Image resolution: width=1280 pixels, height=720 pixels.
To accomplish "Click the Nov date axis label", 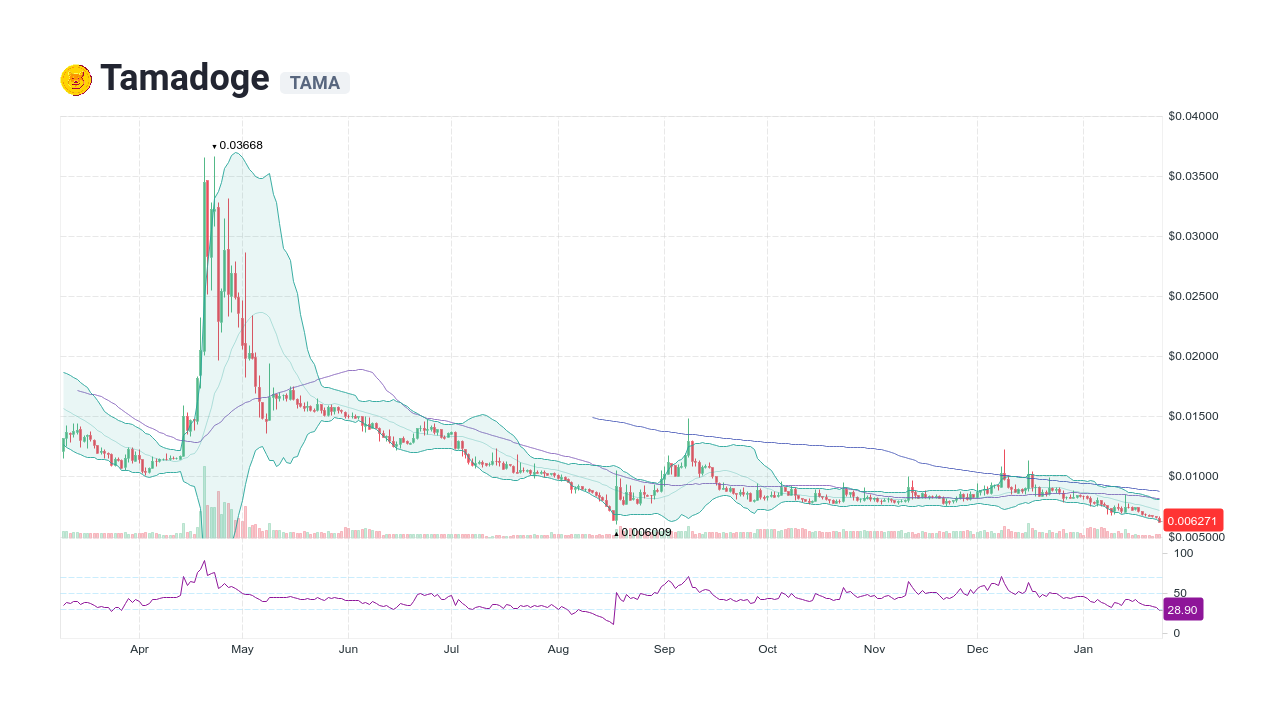I will click(x=874, y=649).
